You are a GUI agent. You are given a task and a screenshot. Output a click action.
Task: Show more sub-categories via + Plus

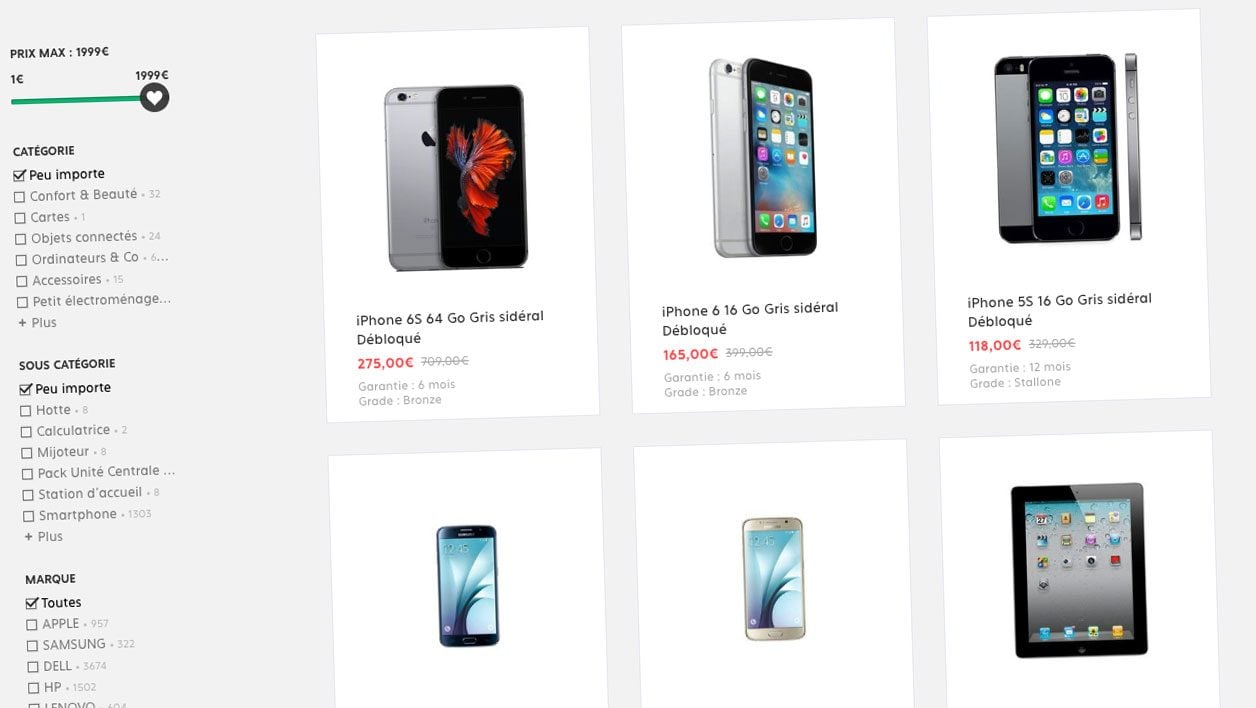coord(44,537)
